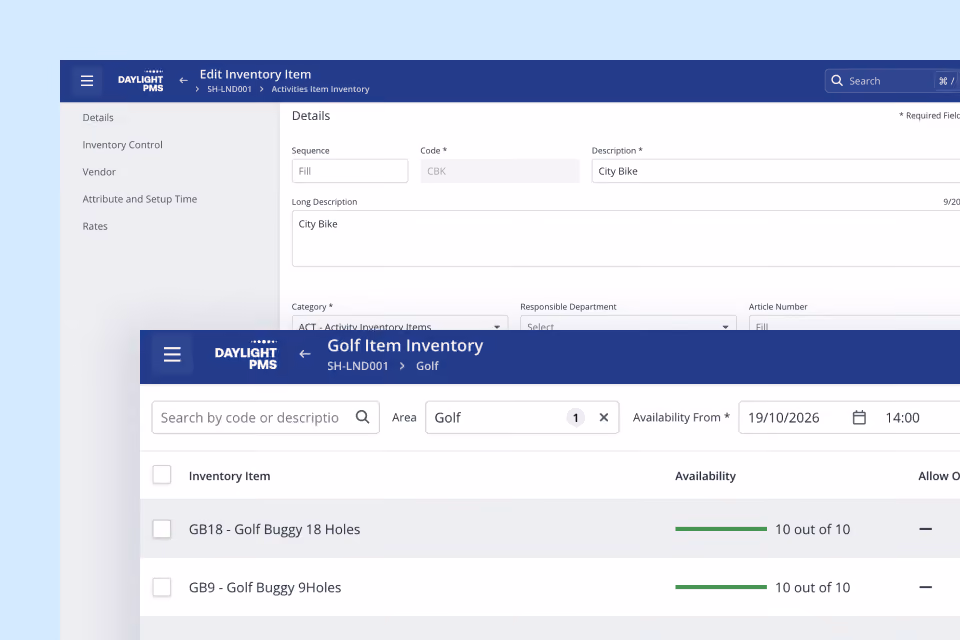
Task: Check the GB9 - Golf Buggy 9Holes row
Action: 162,587
